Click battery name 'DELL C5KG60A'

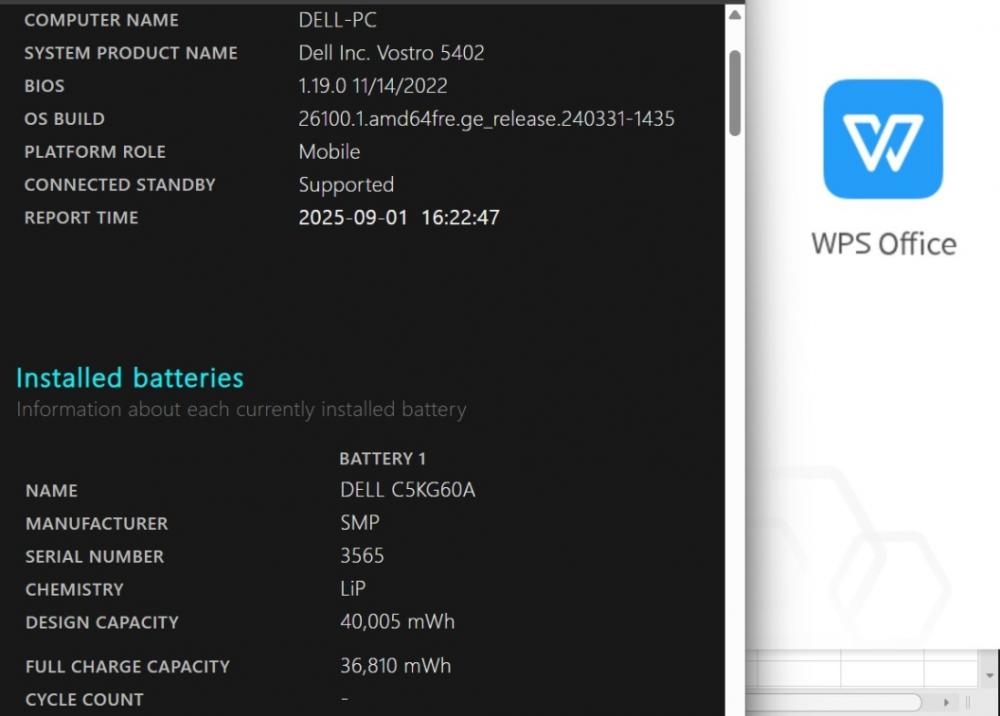407,490
